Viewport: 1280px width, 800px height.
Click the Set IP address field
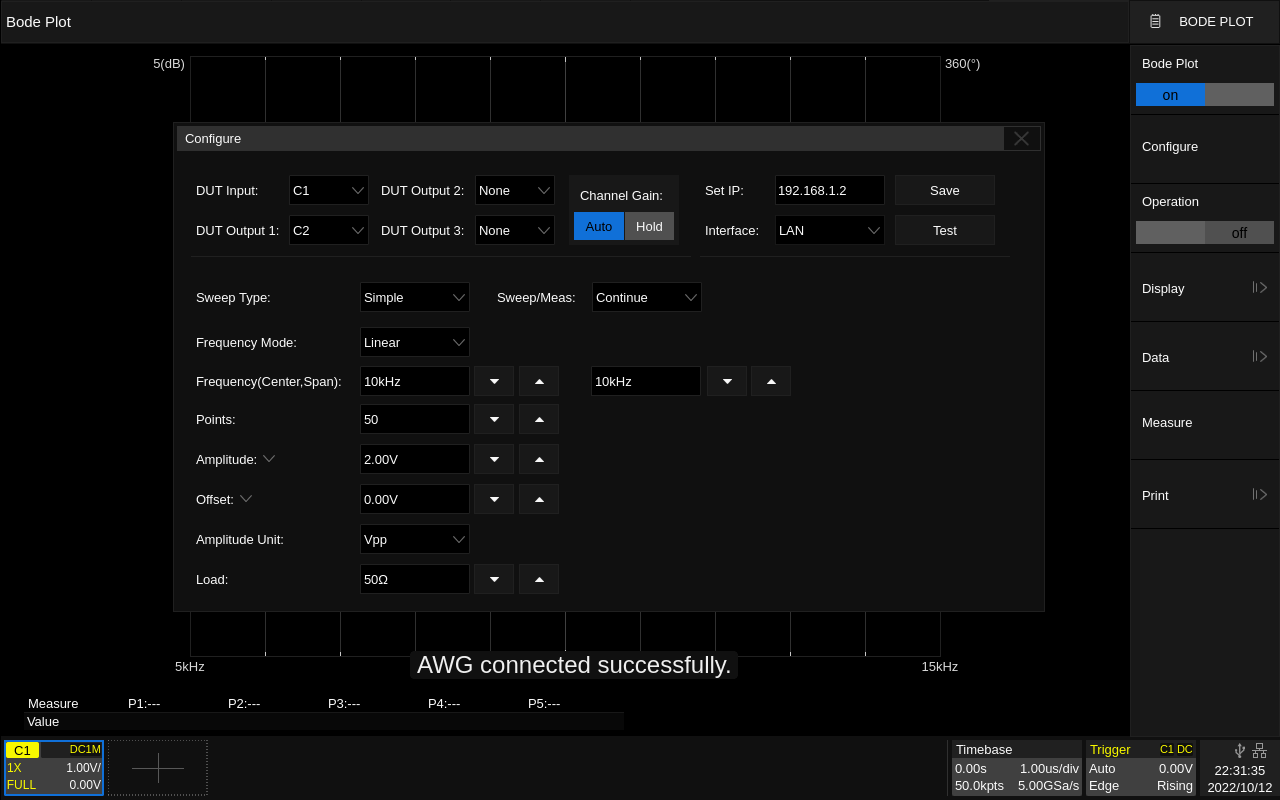coord(829,190)
